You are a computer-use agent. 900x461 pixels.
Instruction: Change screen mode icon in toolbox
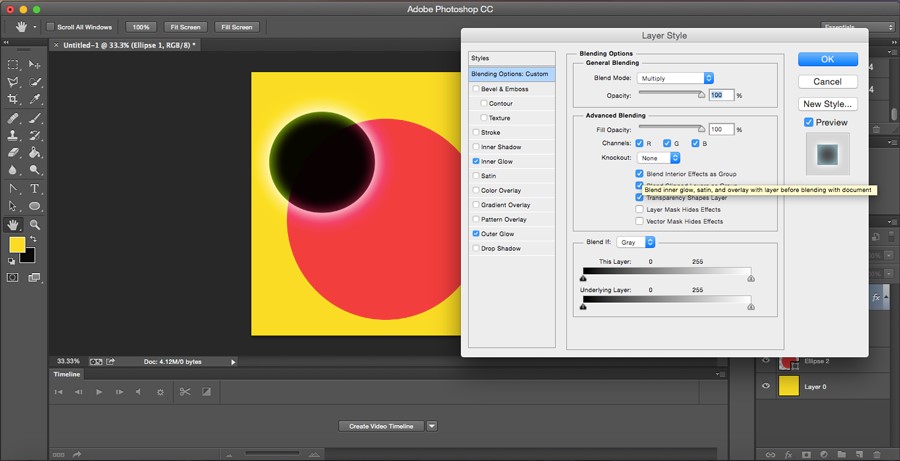[34, 278]
